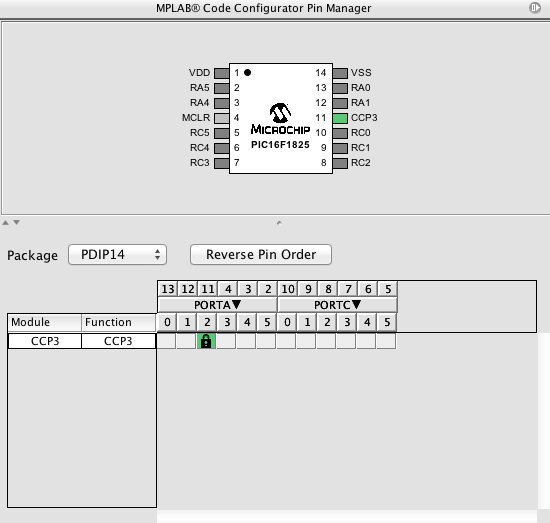Click pin number 8 header cell
The width and height of the screenshot is (550, 523).
[328, 289]
